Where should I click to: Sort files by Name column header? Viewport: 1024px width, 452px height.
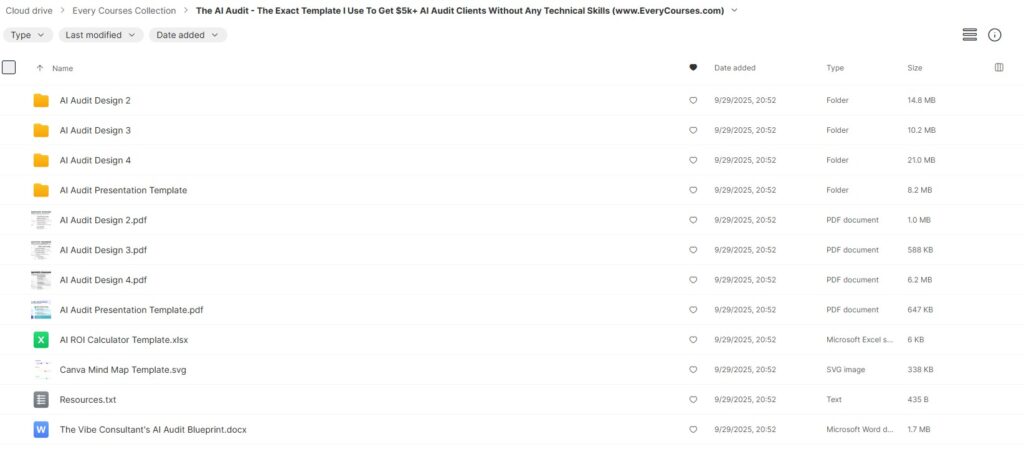click(x=62, y=68)
